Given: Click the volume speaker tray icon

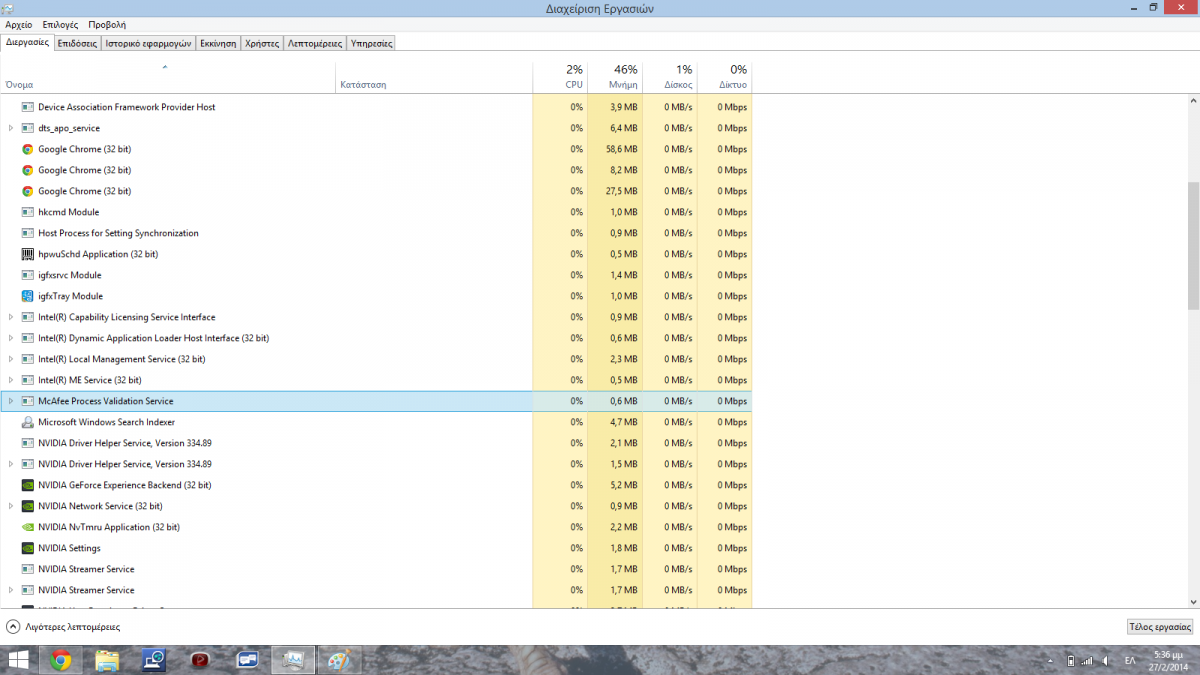Looking at the screenshot, I should coord(1105,661).
